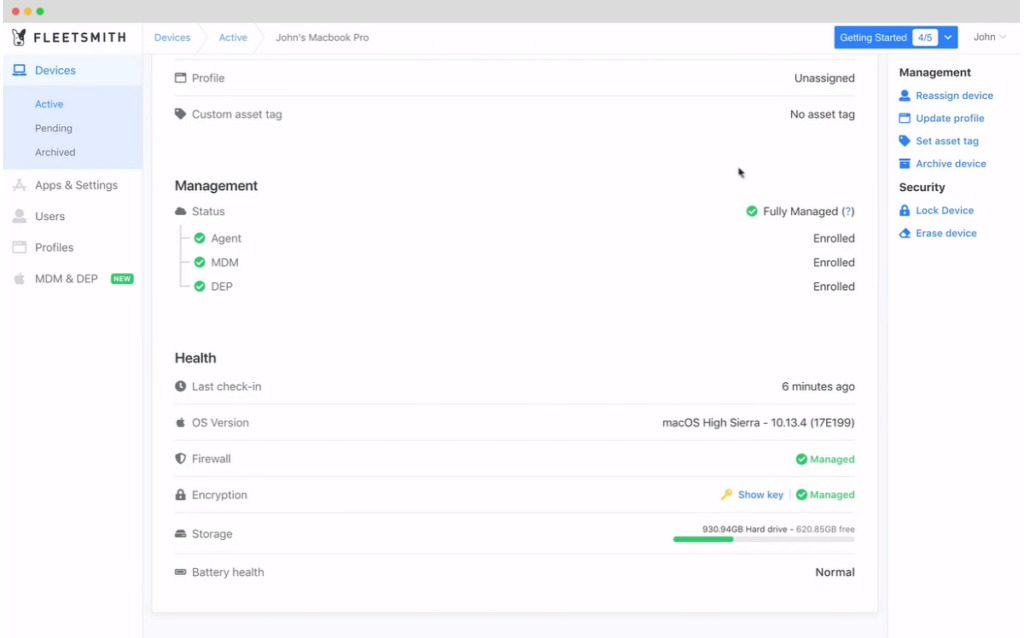Click the key icon beside Show key
Viewport: 1024px width, 638px height.
[x=726, y=494]
